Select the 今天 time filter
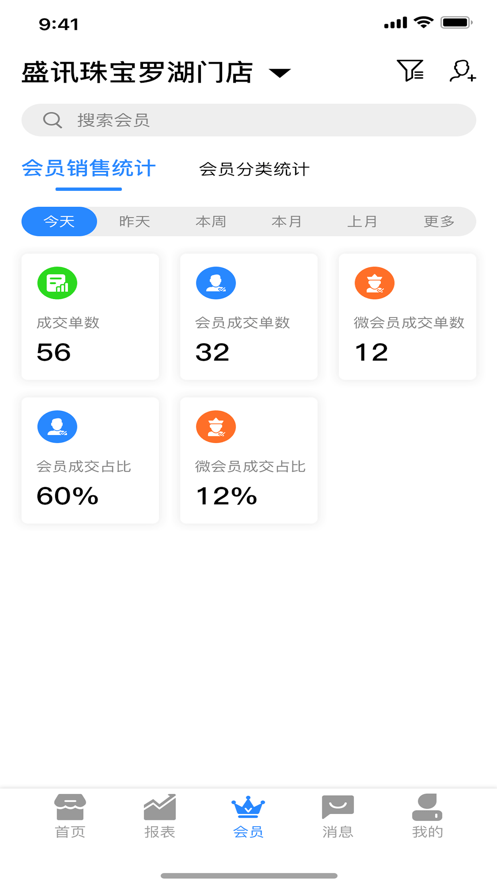The image size is (497, 883). coord(59,221)
